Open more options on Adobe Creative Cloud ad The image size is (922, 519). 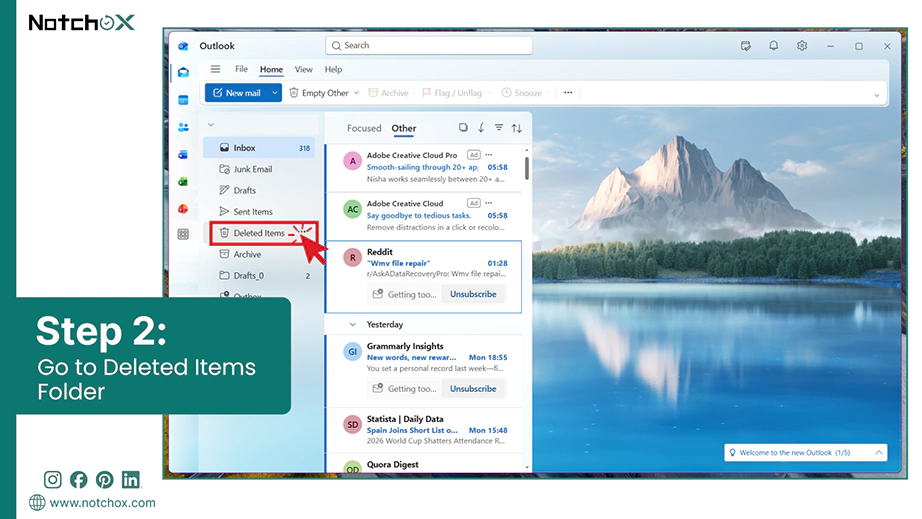(489, 203)
